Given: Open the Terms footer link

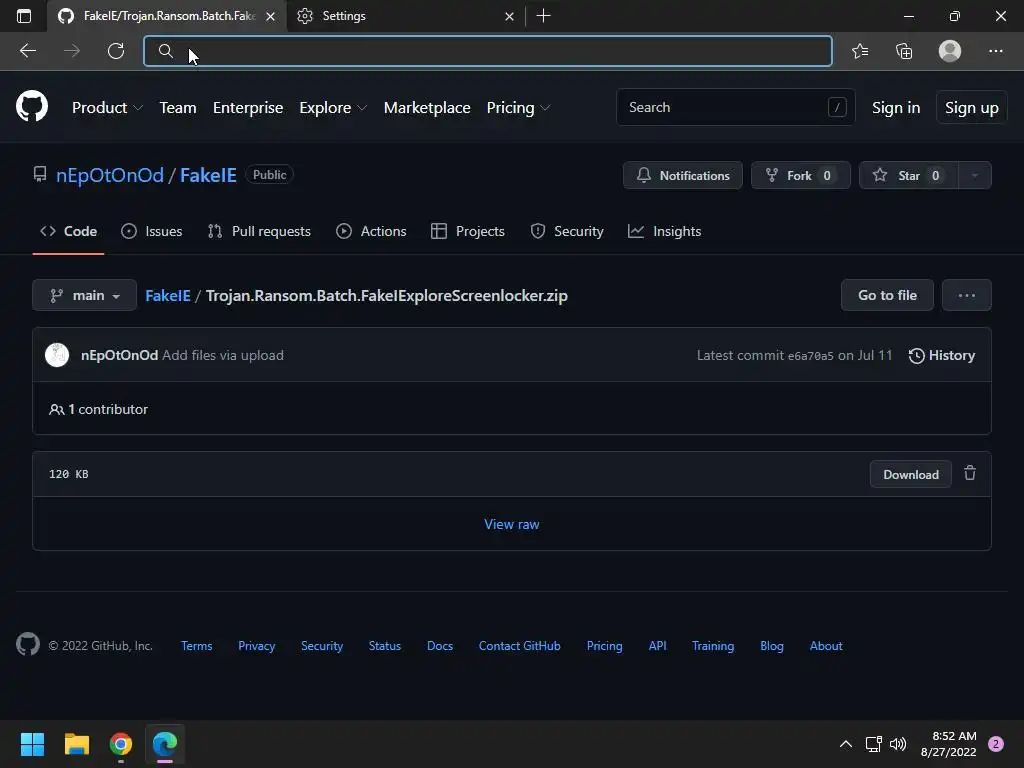Looking at the screenshot, I should pyautogui.click(x=197, y=645).
